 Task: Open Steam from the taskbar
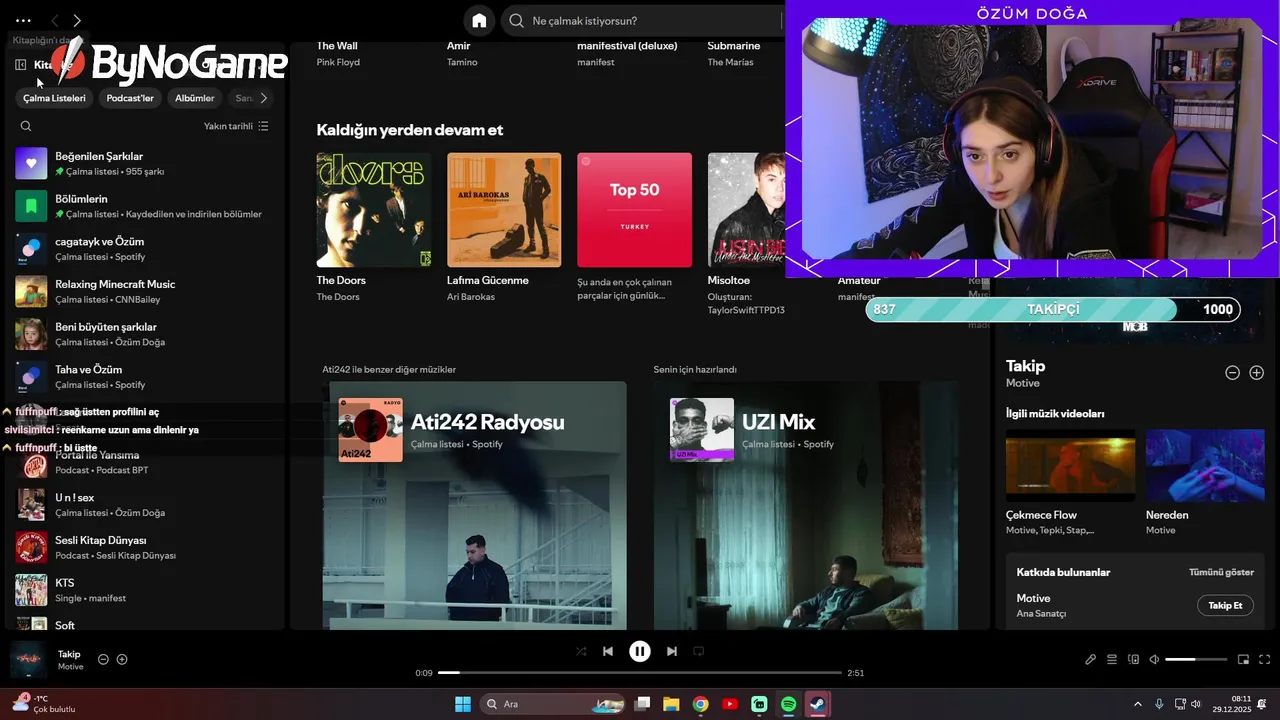[x=818, y=704]
